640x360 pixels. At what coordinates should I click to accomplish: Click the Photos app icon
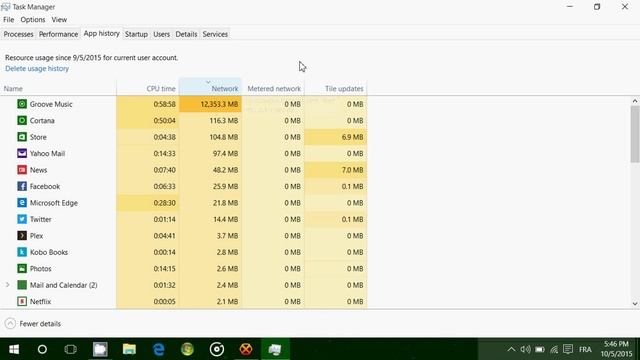(x=22, y=269)
